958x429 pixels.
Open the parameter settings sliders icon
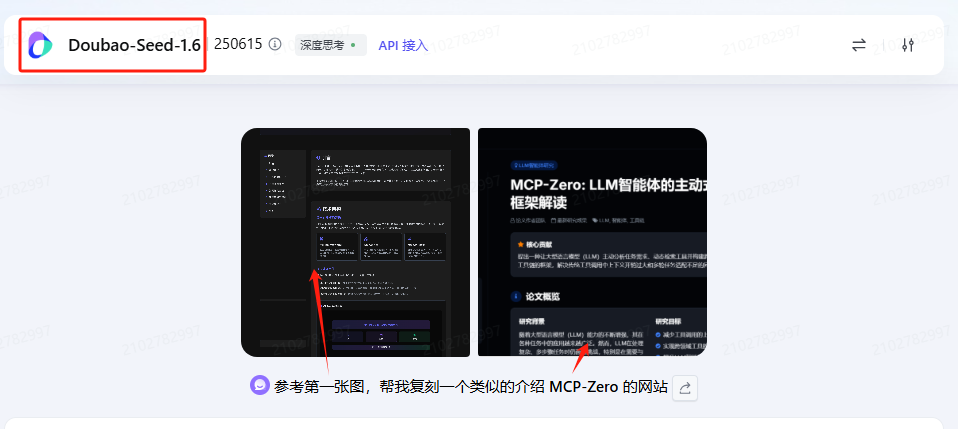[x=908, y=45]
